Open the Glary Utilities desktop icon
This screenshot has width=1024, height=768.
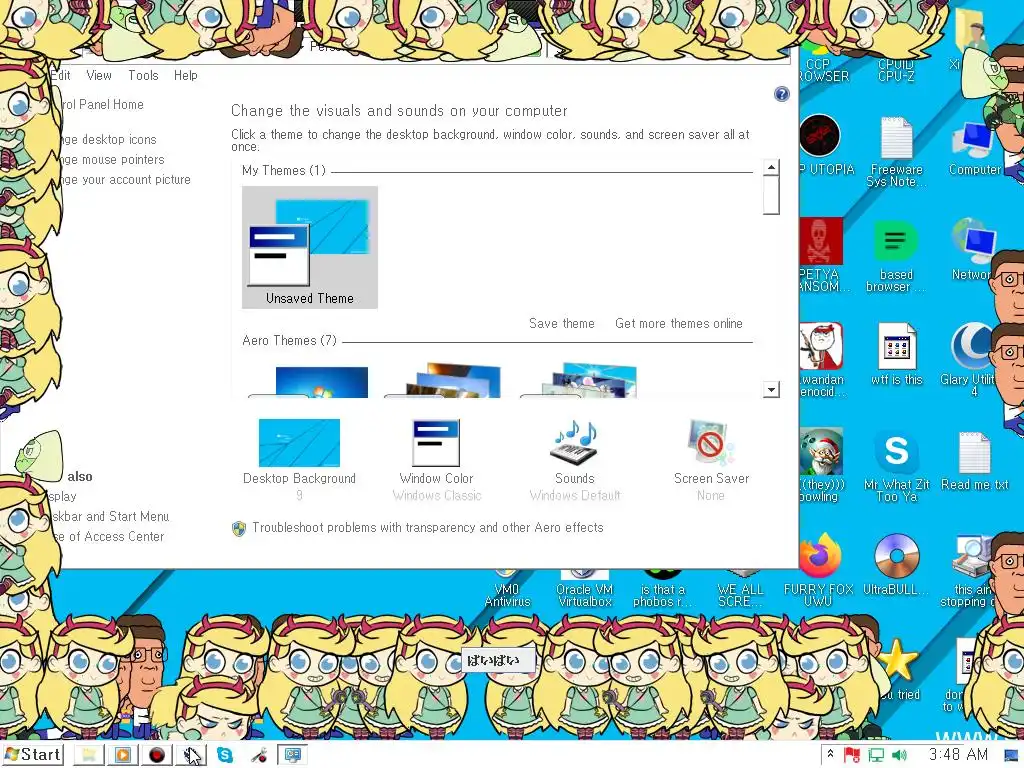click(x=973, y=347)
